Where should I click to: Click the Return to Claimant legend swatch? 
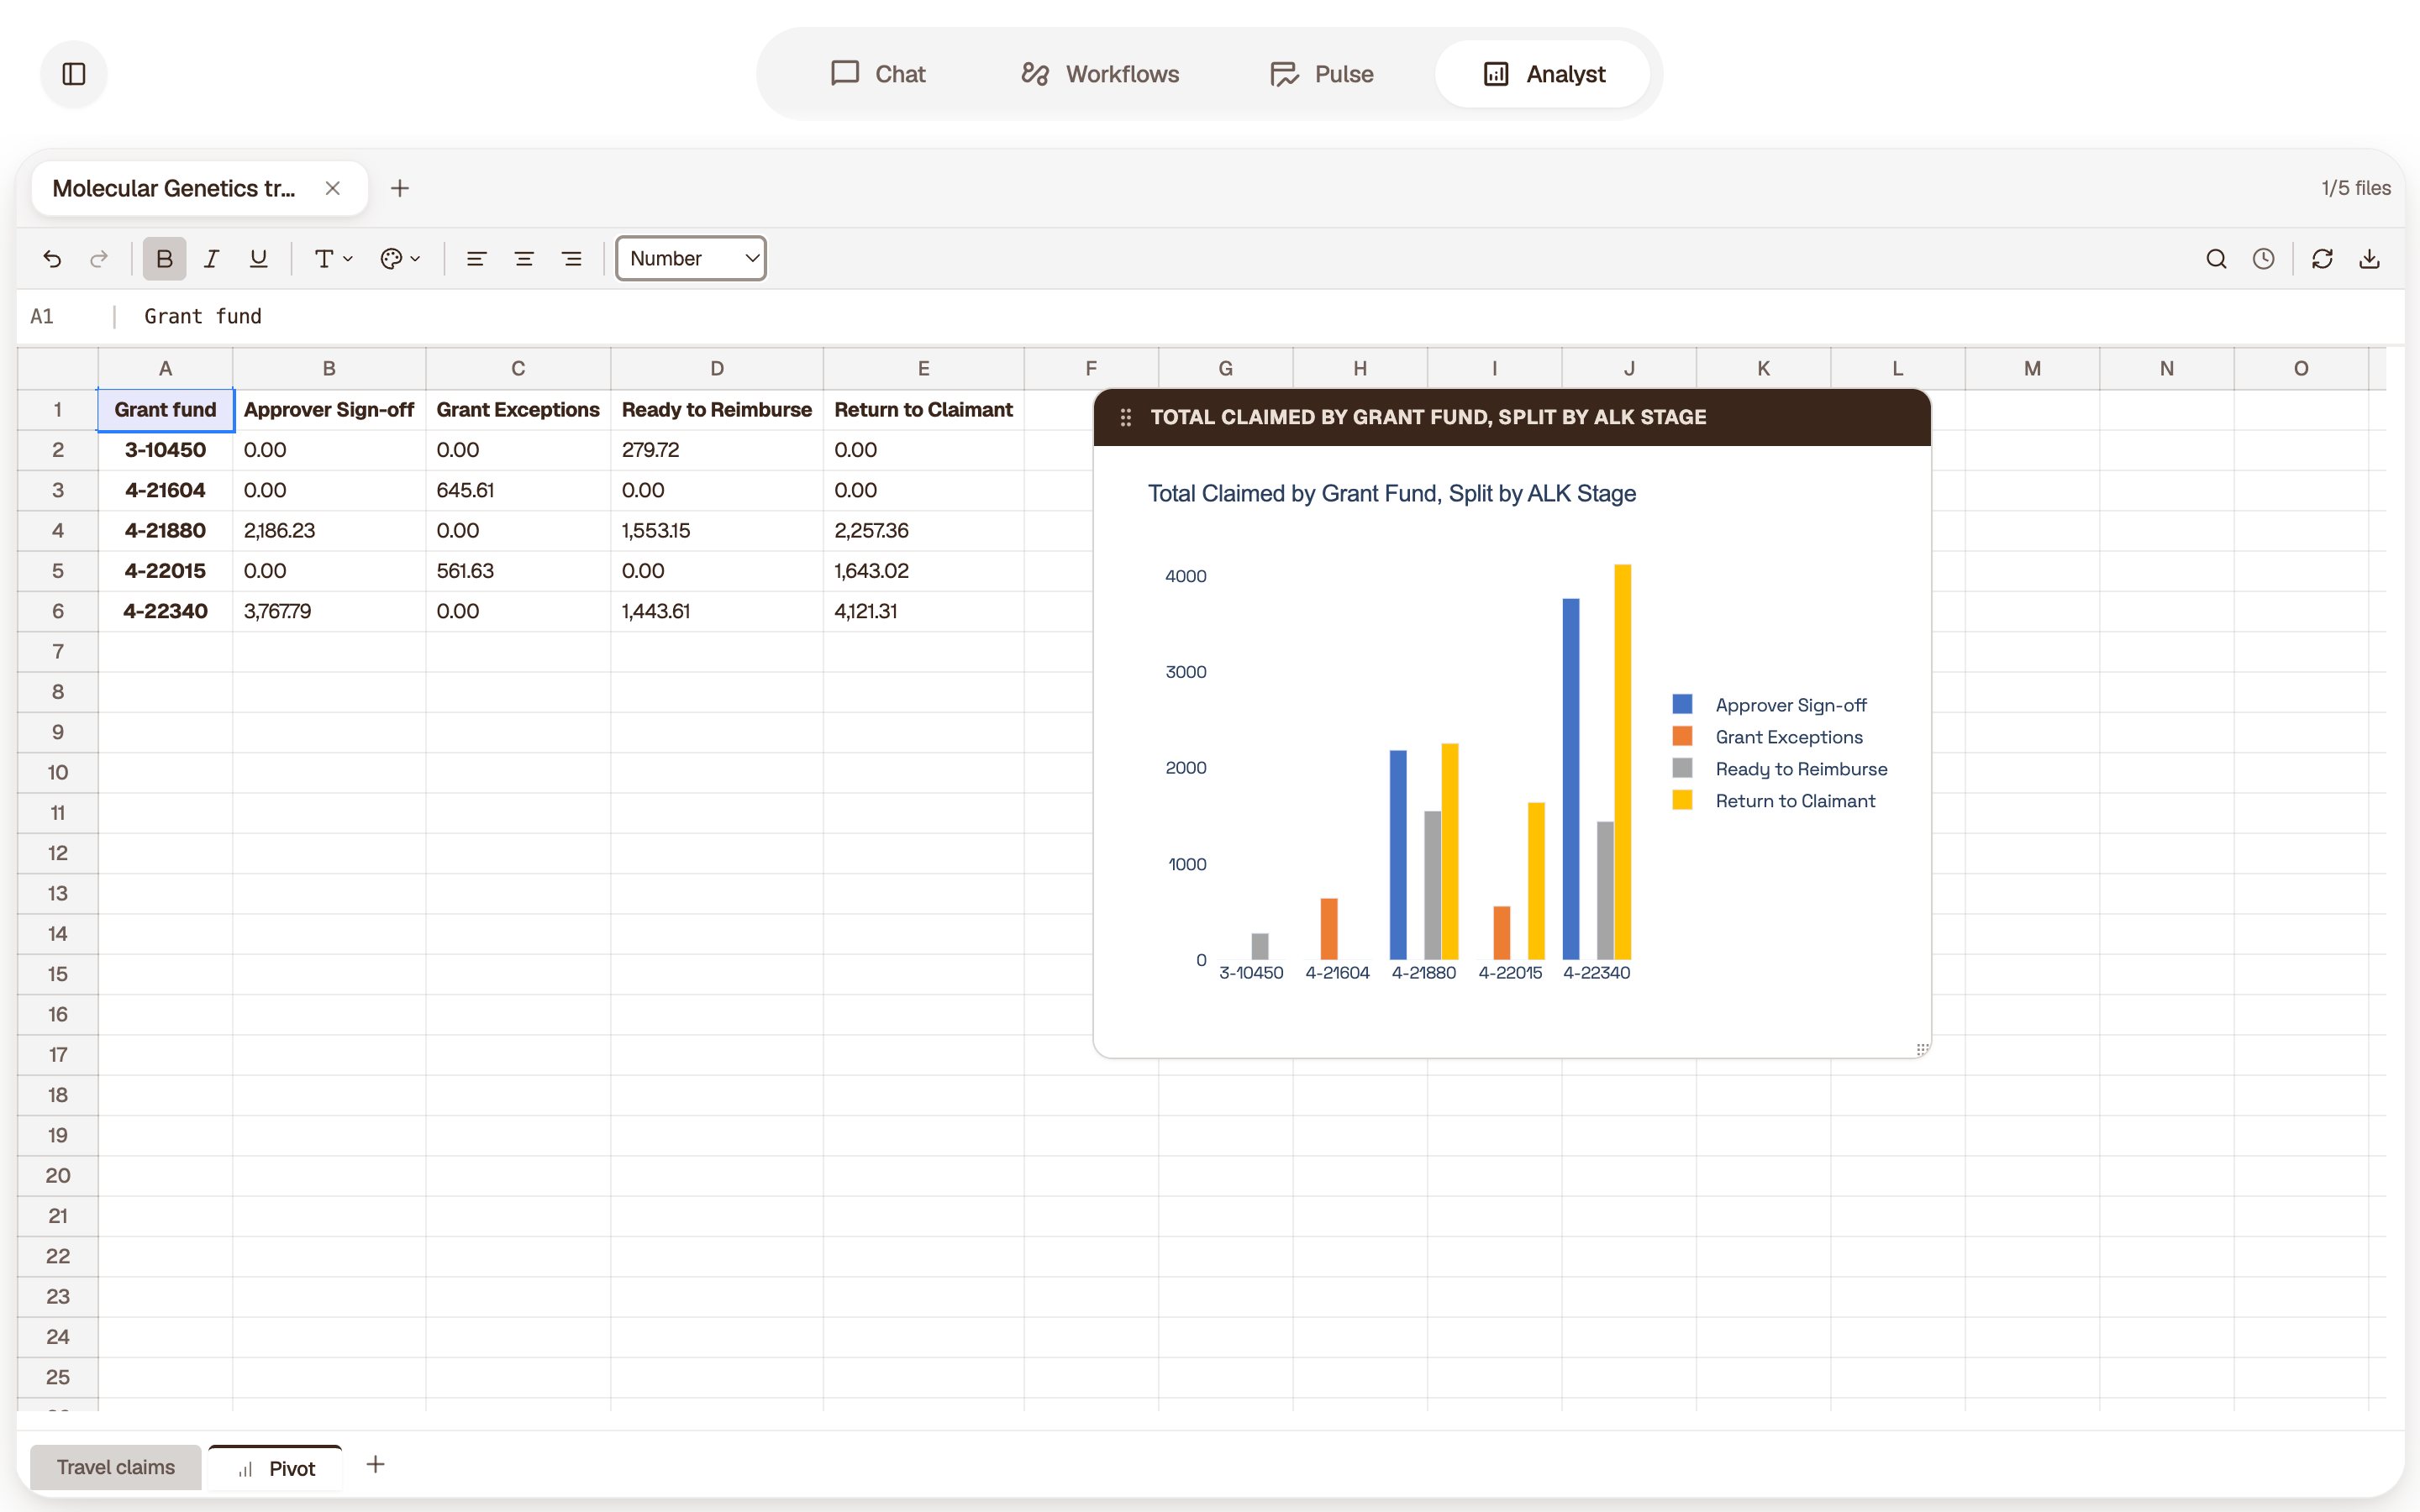(1683, 800)
